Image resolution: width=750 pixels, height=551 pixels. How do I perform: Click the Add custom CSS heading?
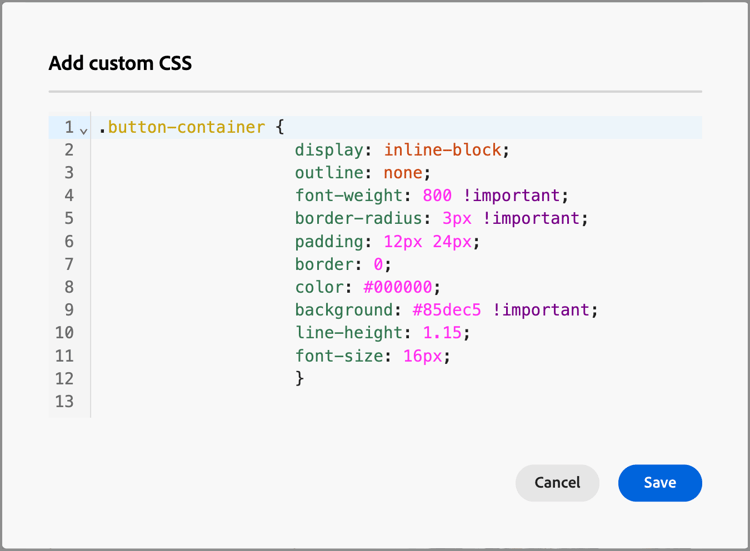point(120,64)
